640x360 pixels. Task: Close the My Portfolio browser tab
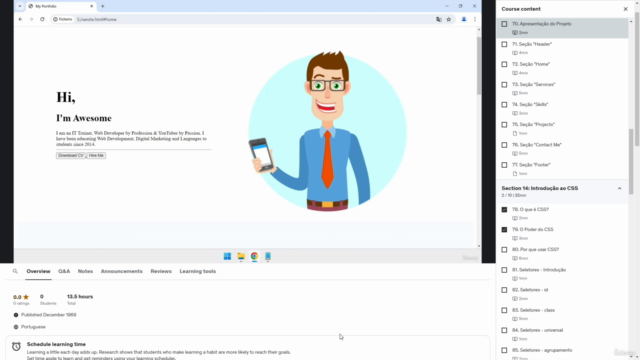(91, 6)
